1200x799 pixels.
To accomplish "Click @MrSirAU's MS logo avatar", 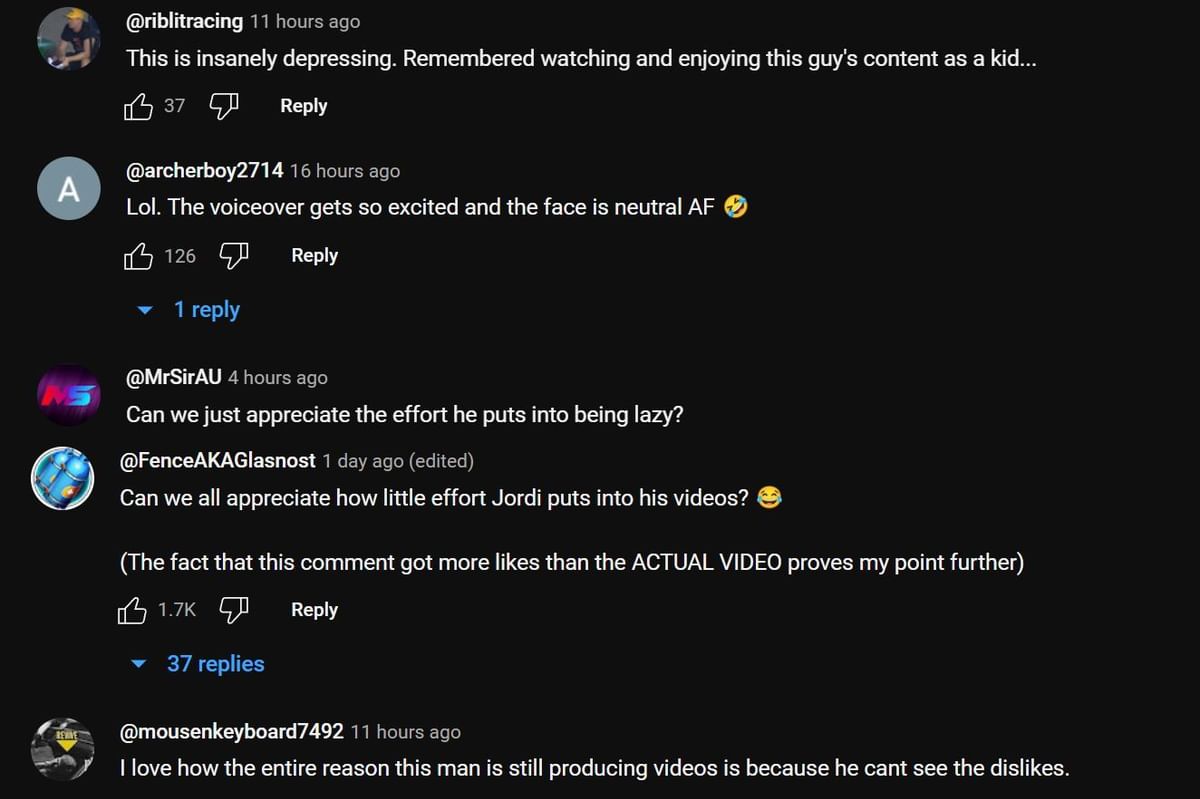I will point(68,395).
